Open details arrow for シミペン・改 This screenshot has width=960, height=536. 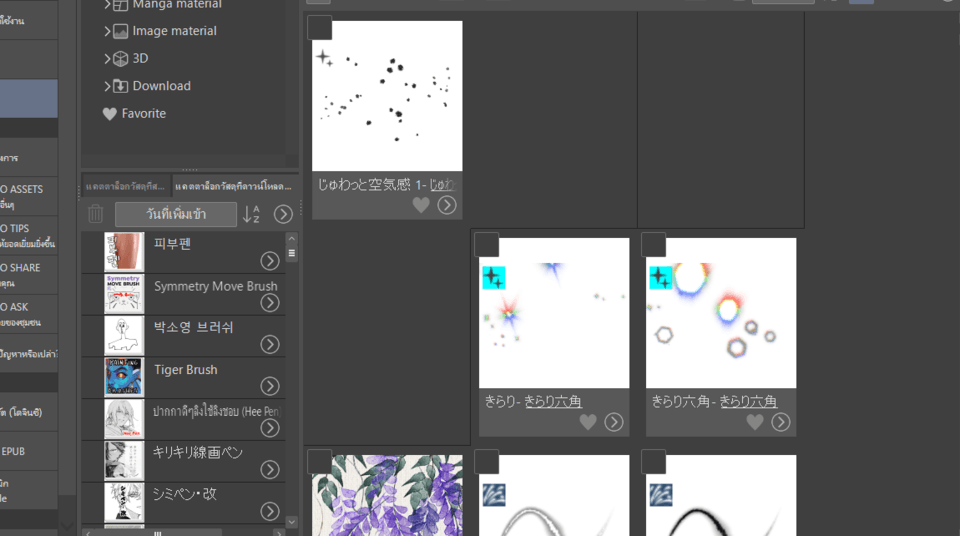pos(270,511)
